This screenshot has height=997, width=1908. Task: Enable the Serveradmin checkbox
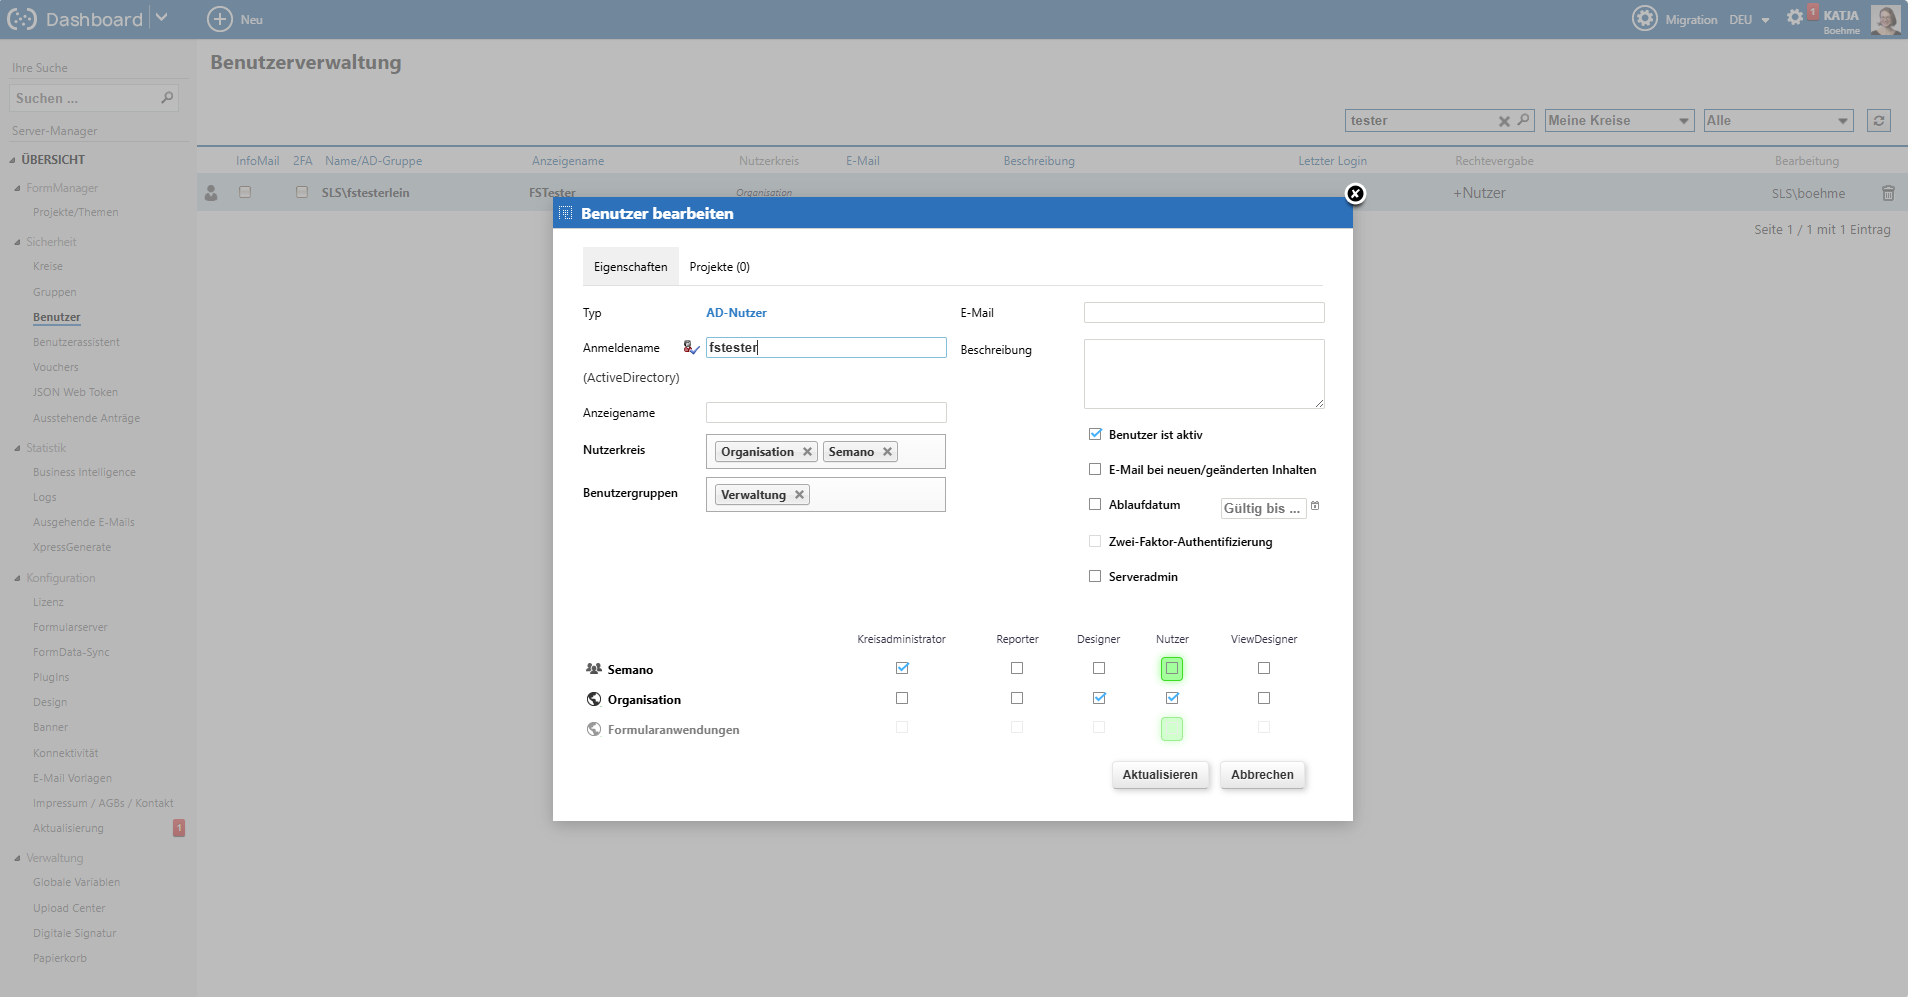pos(1095,577)
